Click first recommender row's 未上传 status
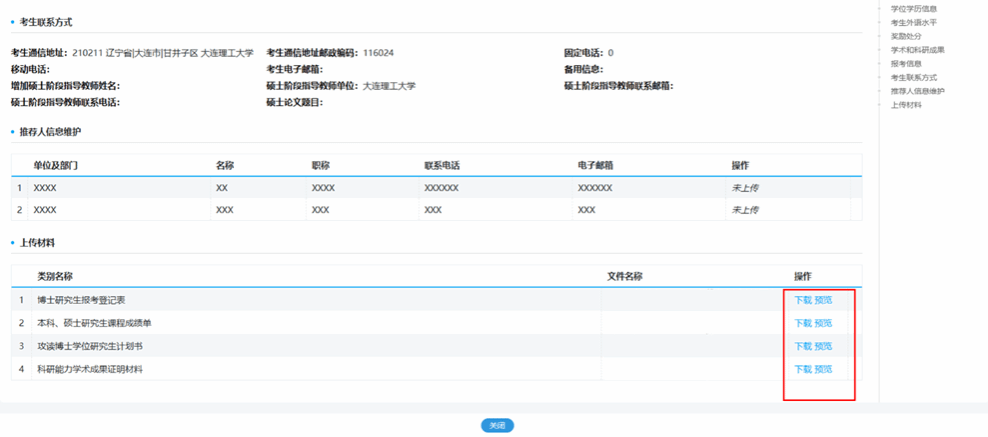The height and width of the screenshot is (437, 988). (745, 187)
